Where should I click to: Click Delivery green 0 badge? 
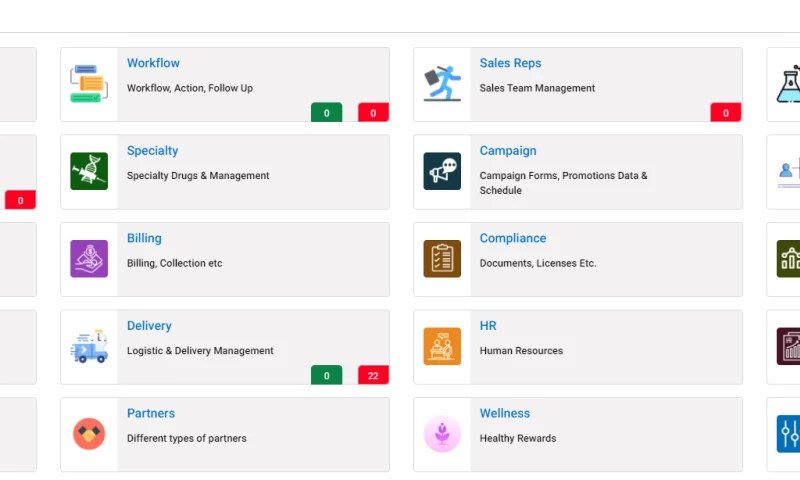click(327, 375)
